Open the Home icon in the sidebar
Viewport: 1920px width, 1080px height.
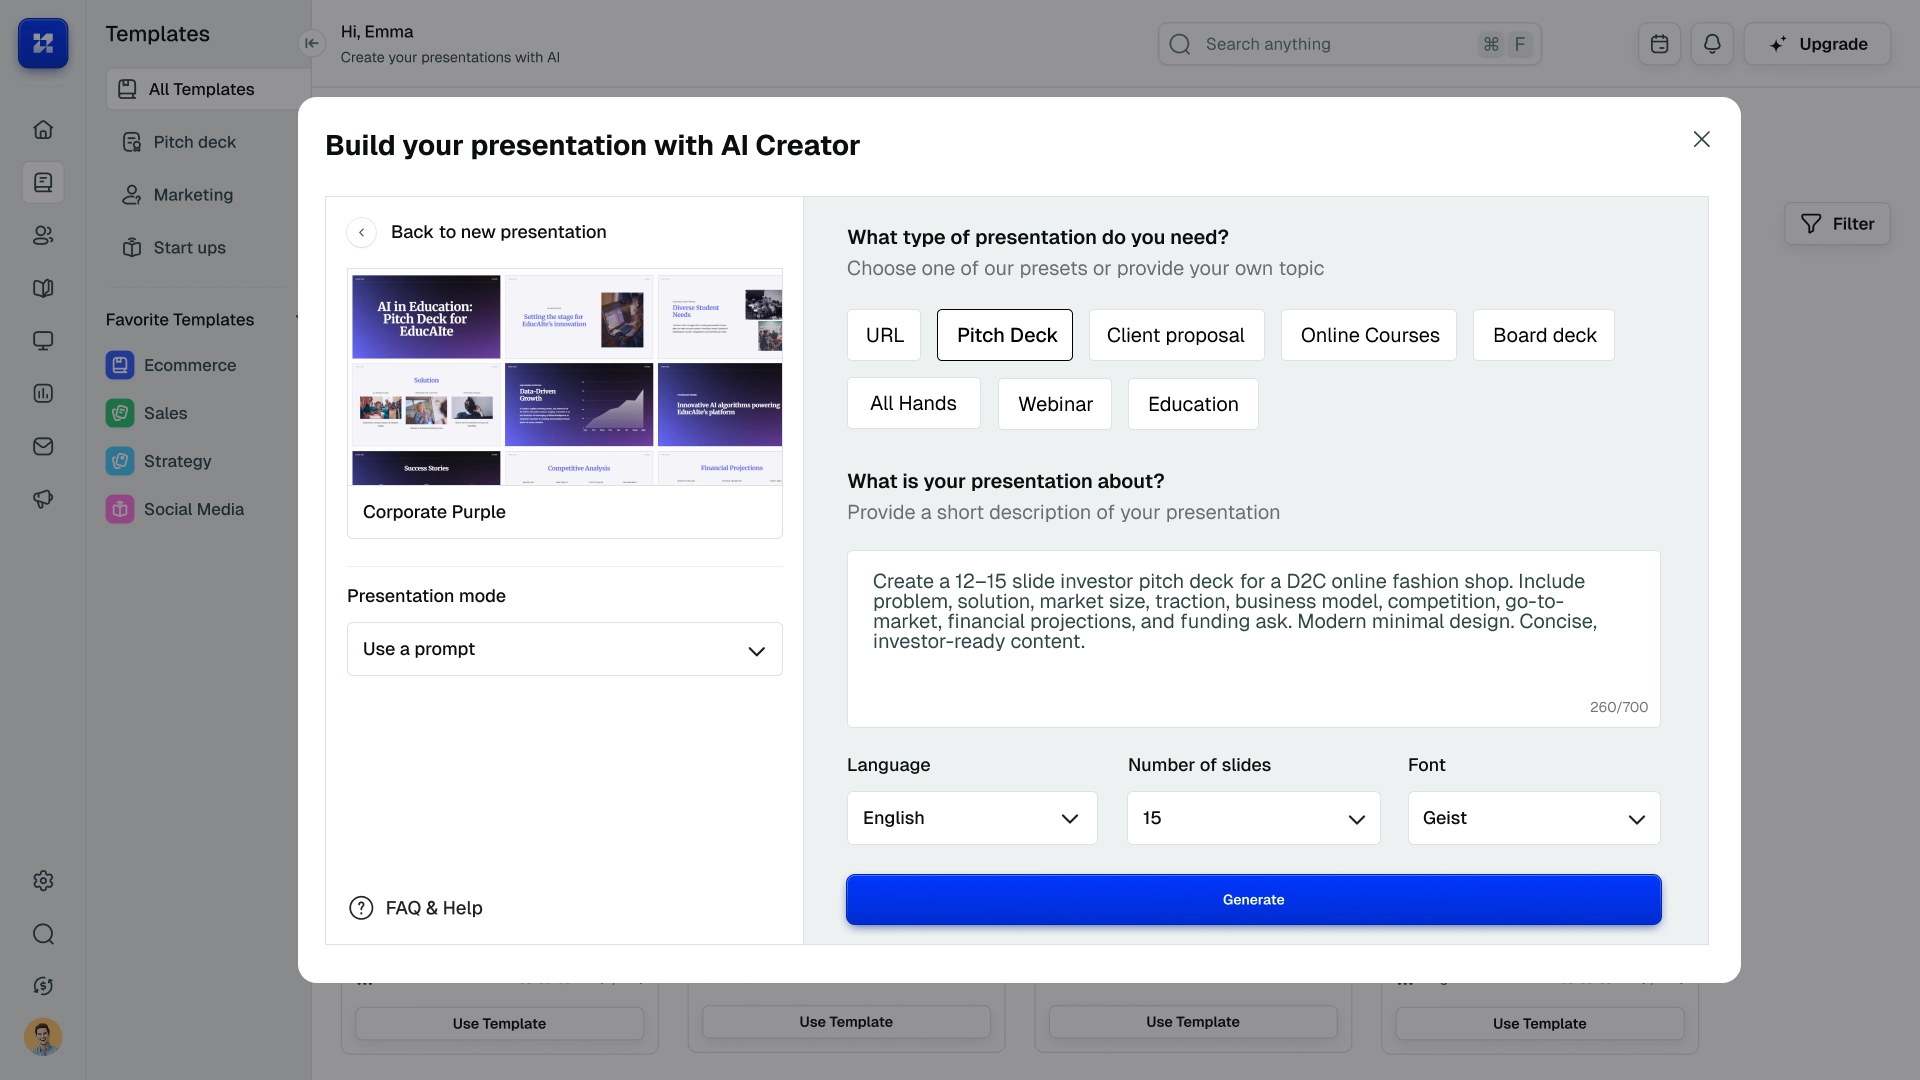pos(43,129)
